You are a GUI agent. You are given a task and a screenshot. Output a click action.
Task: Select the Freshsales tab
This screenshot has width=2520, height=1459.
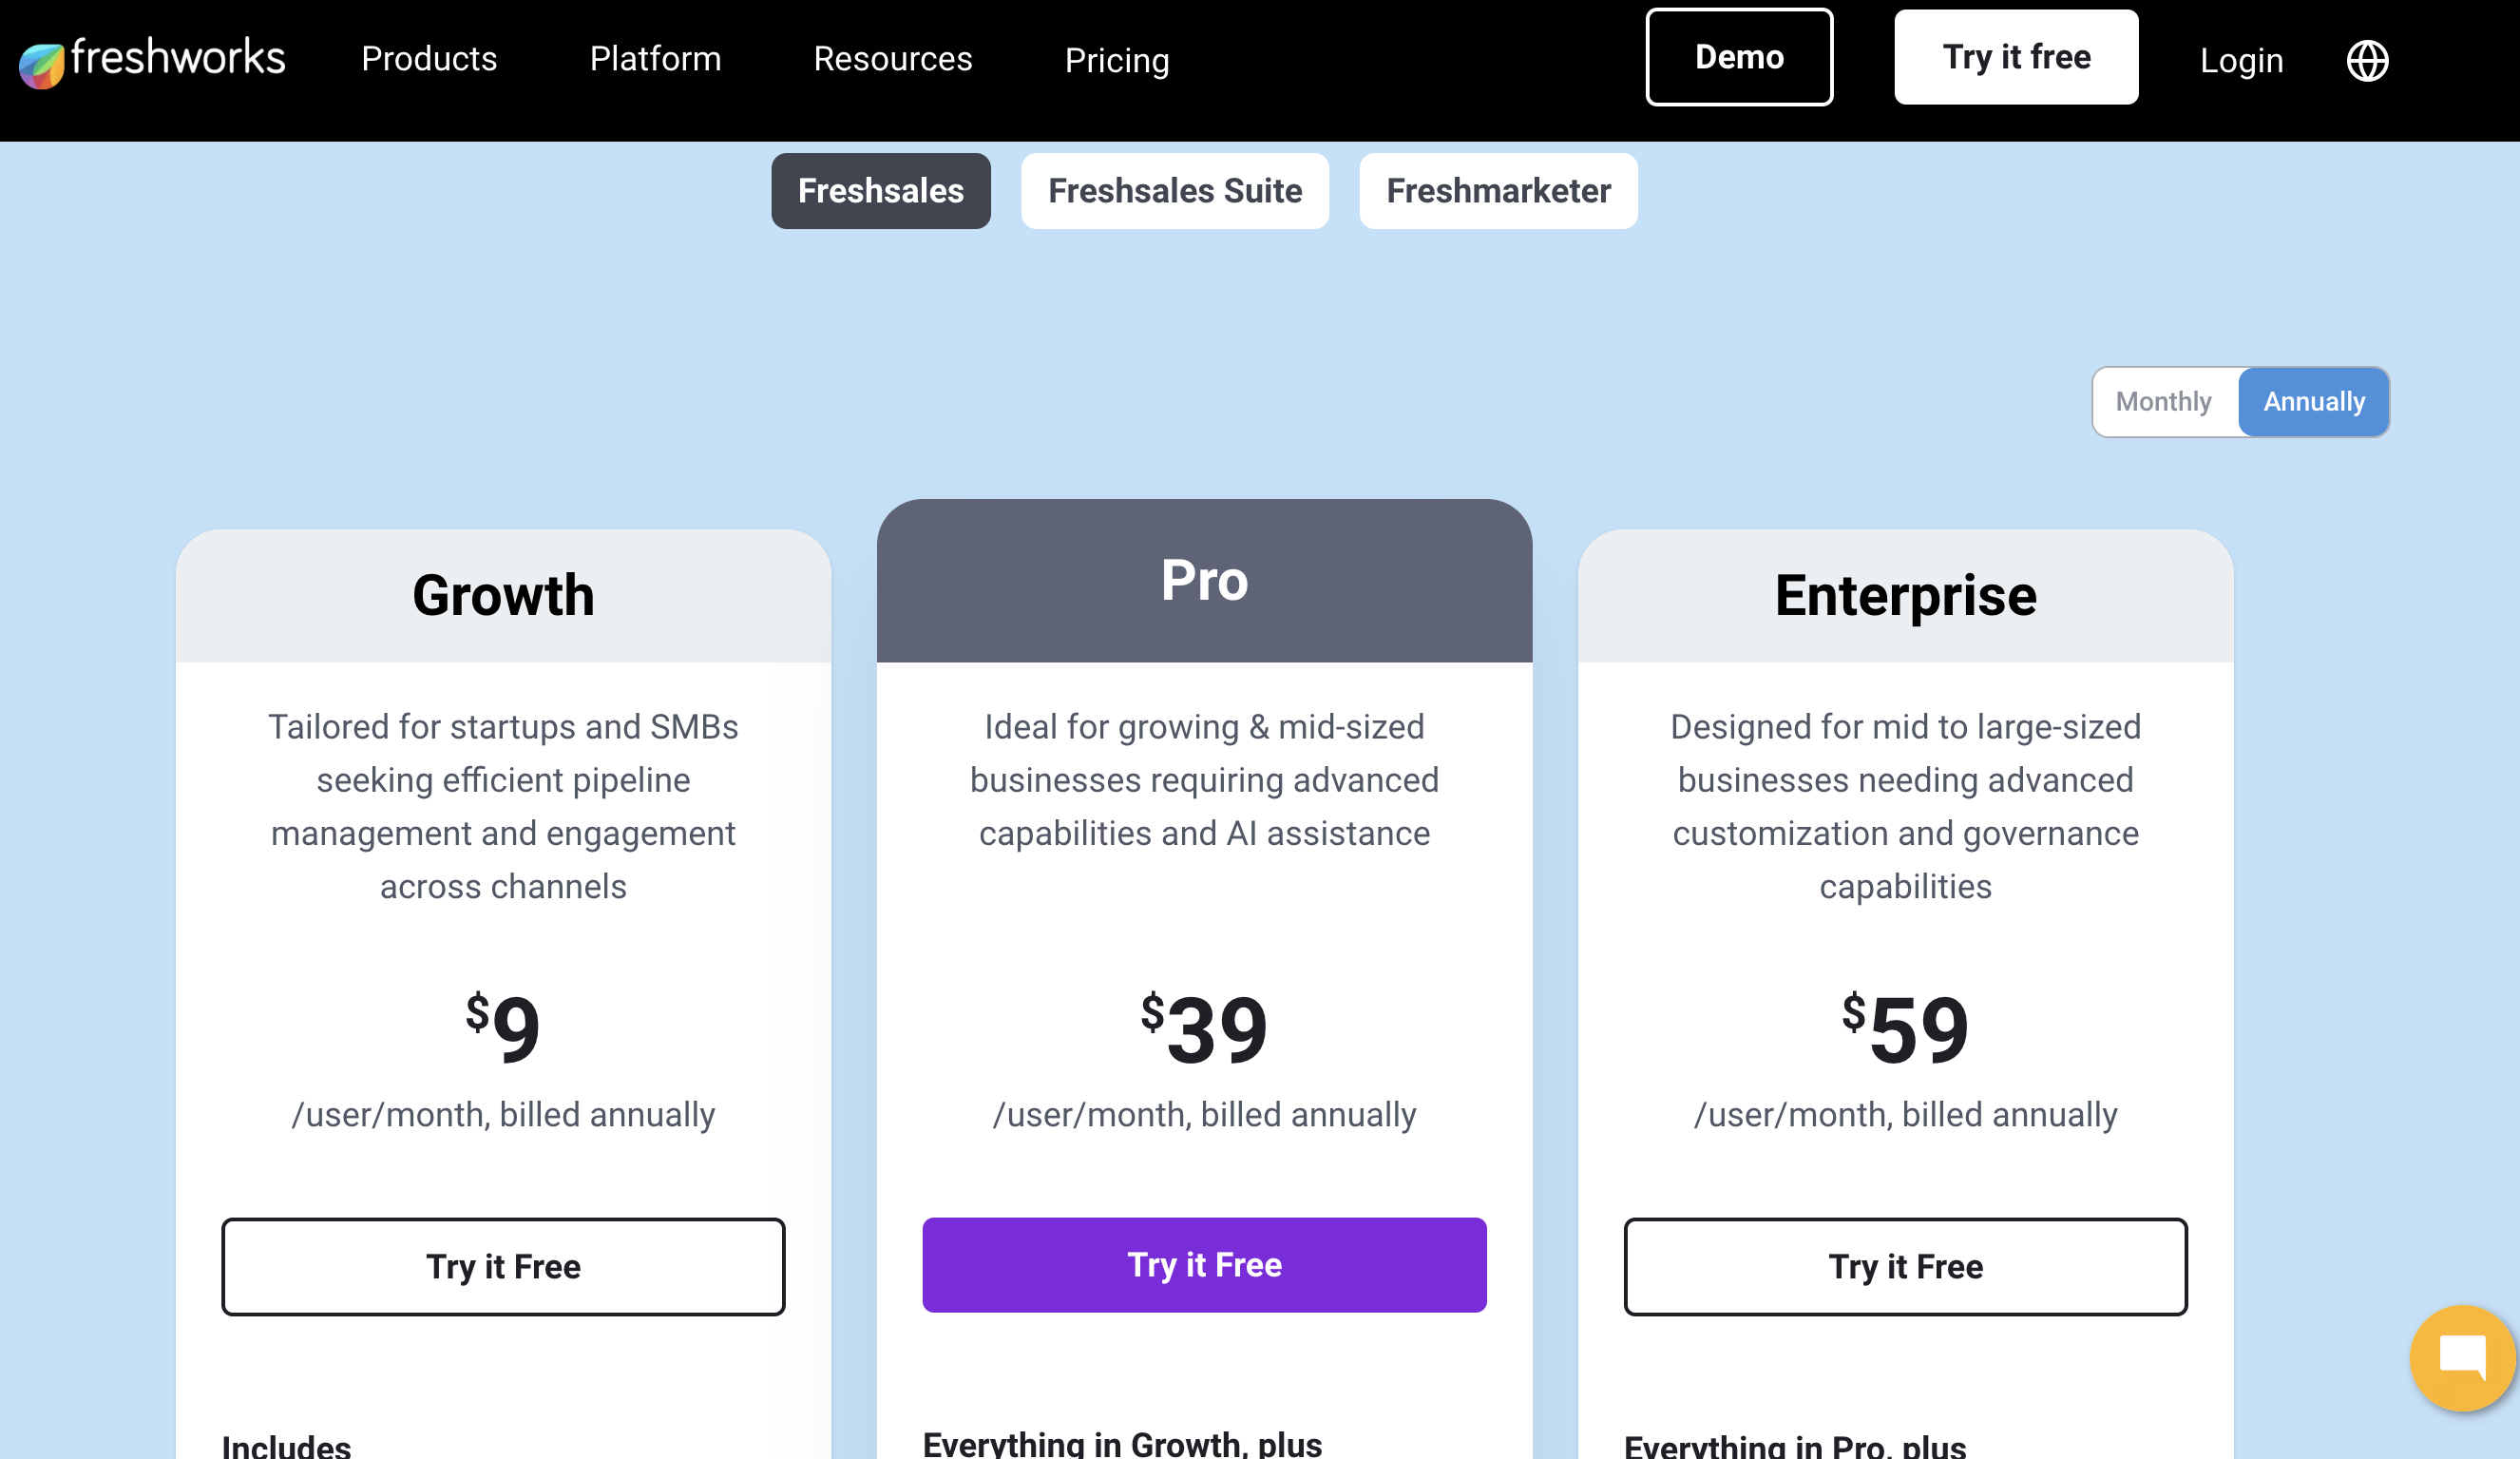coord(880,191)
